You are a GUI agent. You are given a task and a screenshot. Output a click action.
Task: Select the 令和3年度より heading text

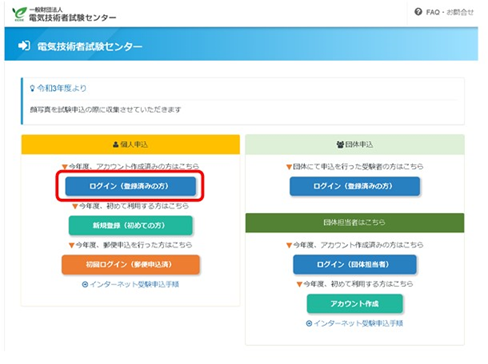click(62, 88)
